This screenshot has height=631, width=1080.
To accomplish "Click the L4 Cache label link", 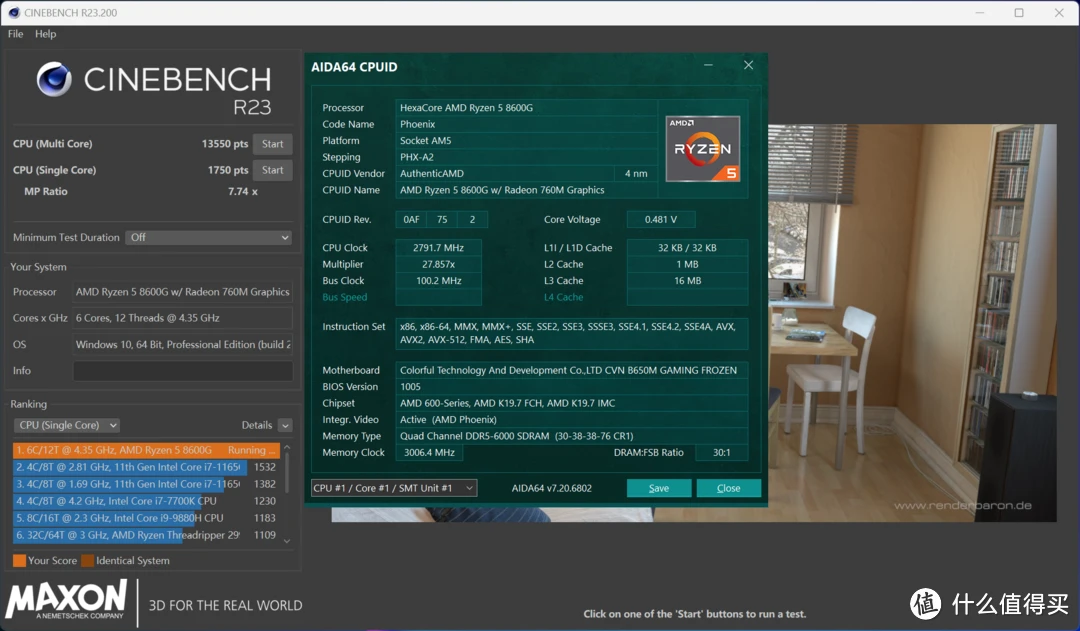I will point(563,298).
